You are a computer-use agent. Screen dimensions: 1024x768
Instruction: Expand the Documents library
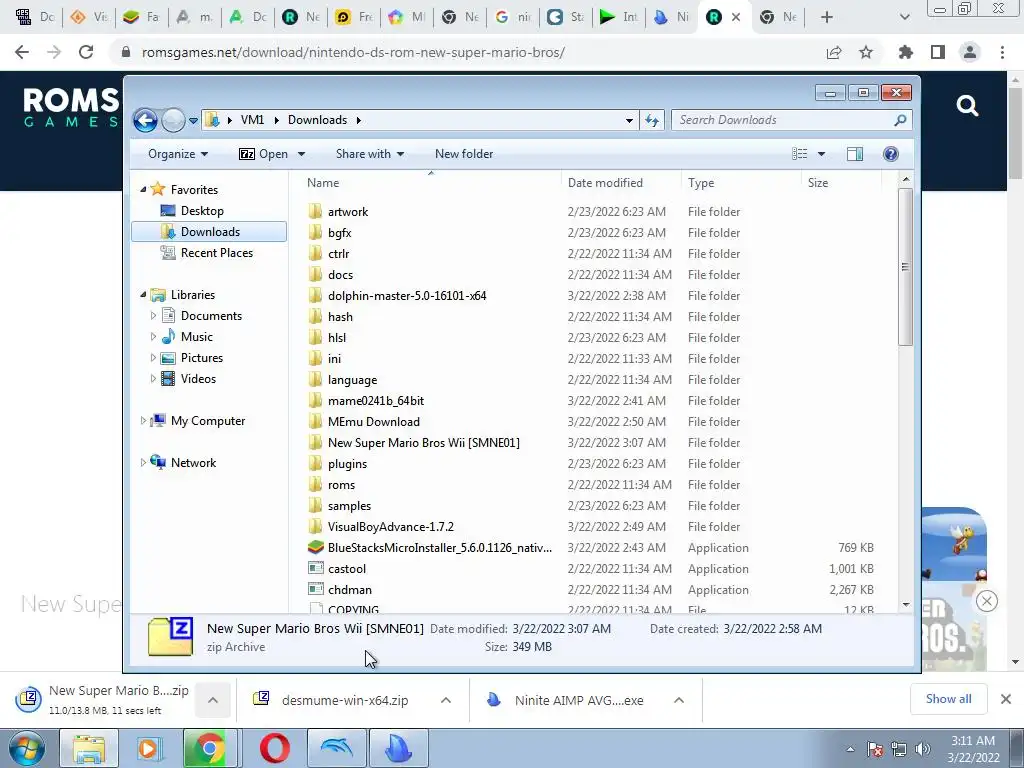click(x=153, y=316)
